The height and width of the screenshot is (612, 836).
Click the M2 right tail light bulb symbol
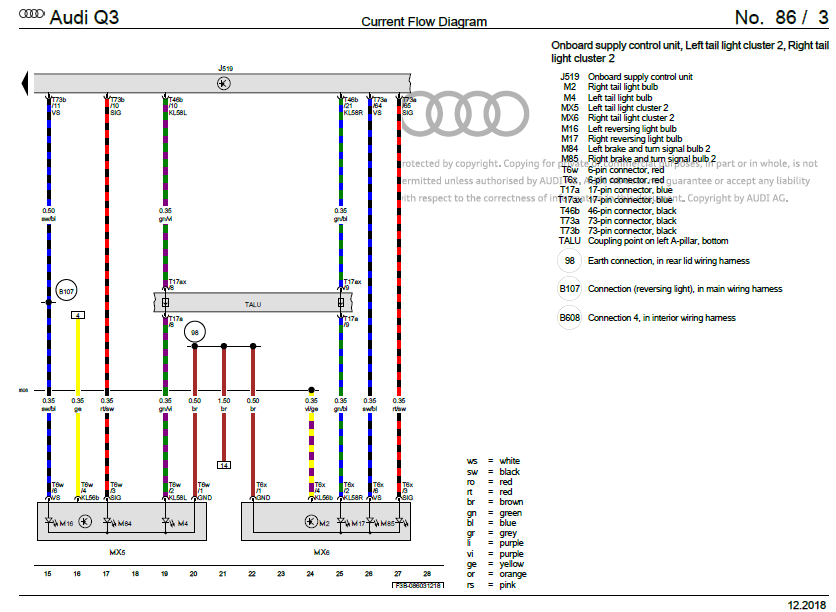pos(310,521)
